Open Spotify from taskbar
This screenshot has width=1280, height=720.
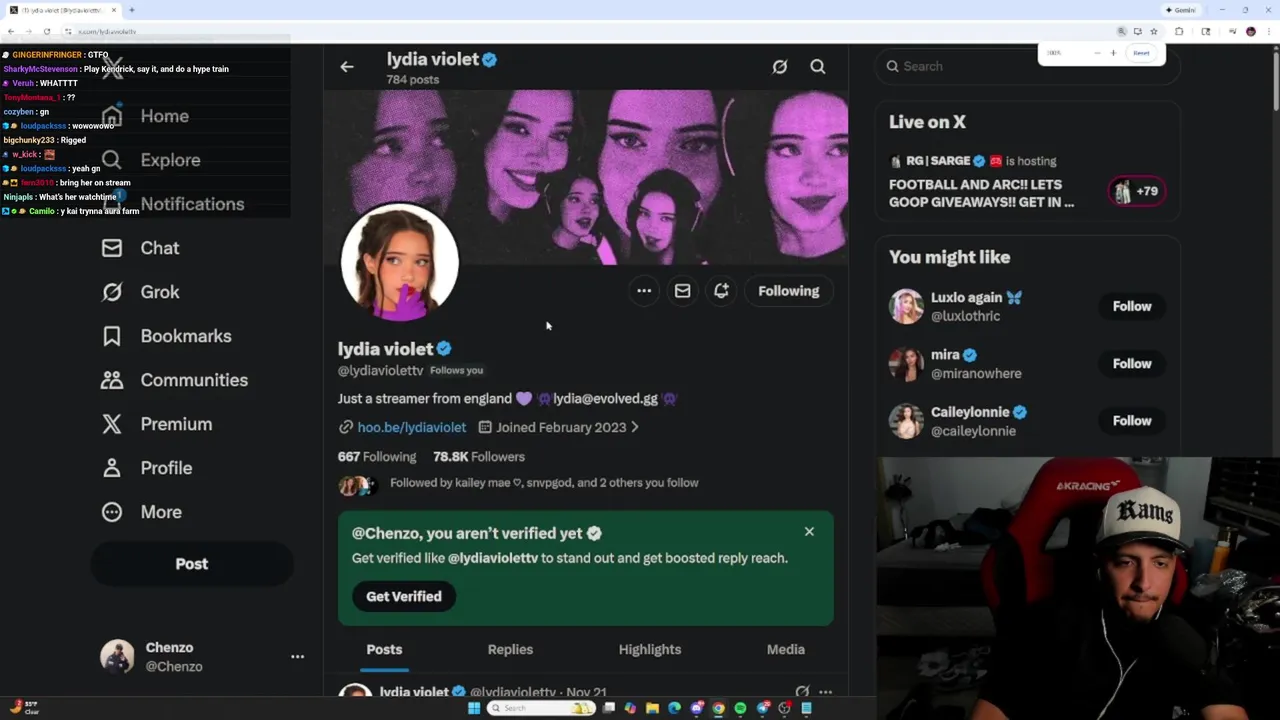740,708
